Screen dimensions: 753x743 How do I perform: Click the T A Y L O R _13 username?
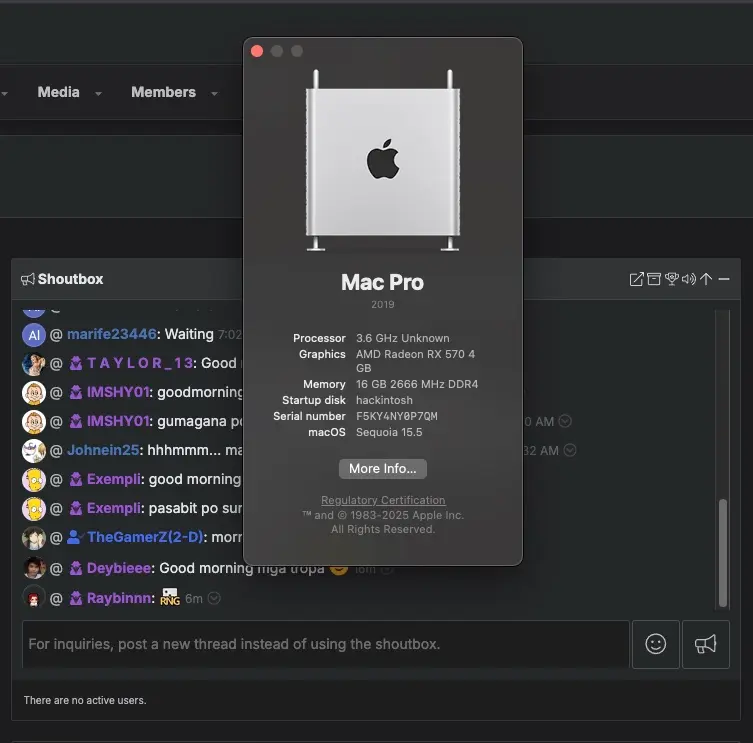coord(140,363)
